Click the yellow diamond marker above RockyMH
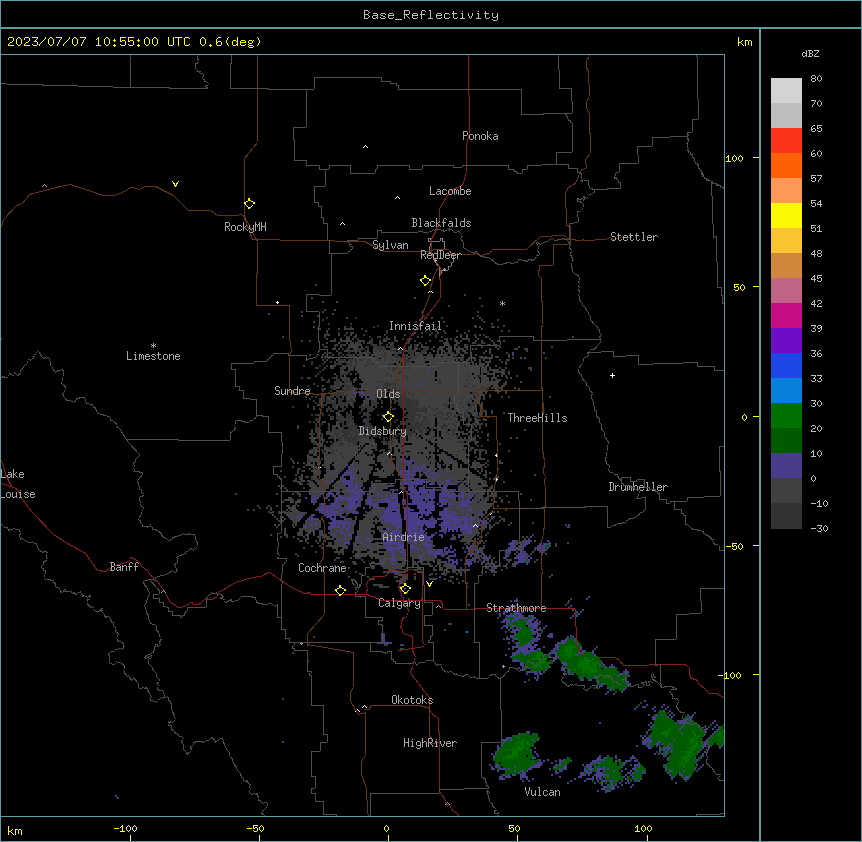 click(250, 204)
